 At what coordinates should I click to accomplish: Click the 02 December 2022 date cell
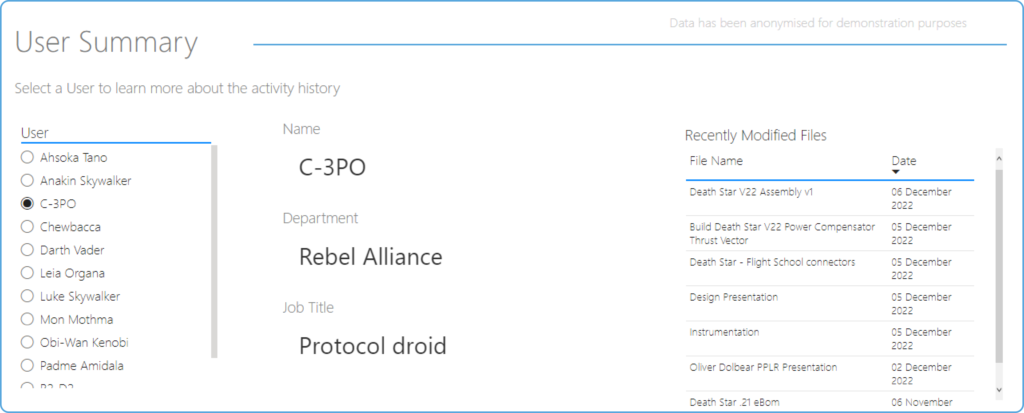(x=921, y=374)
